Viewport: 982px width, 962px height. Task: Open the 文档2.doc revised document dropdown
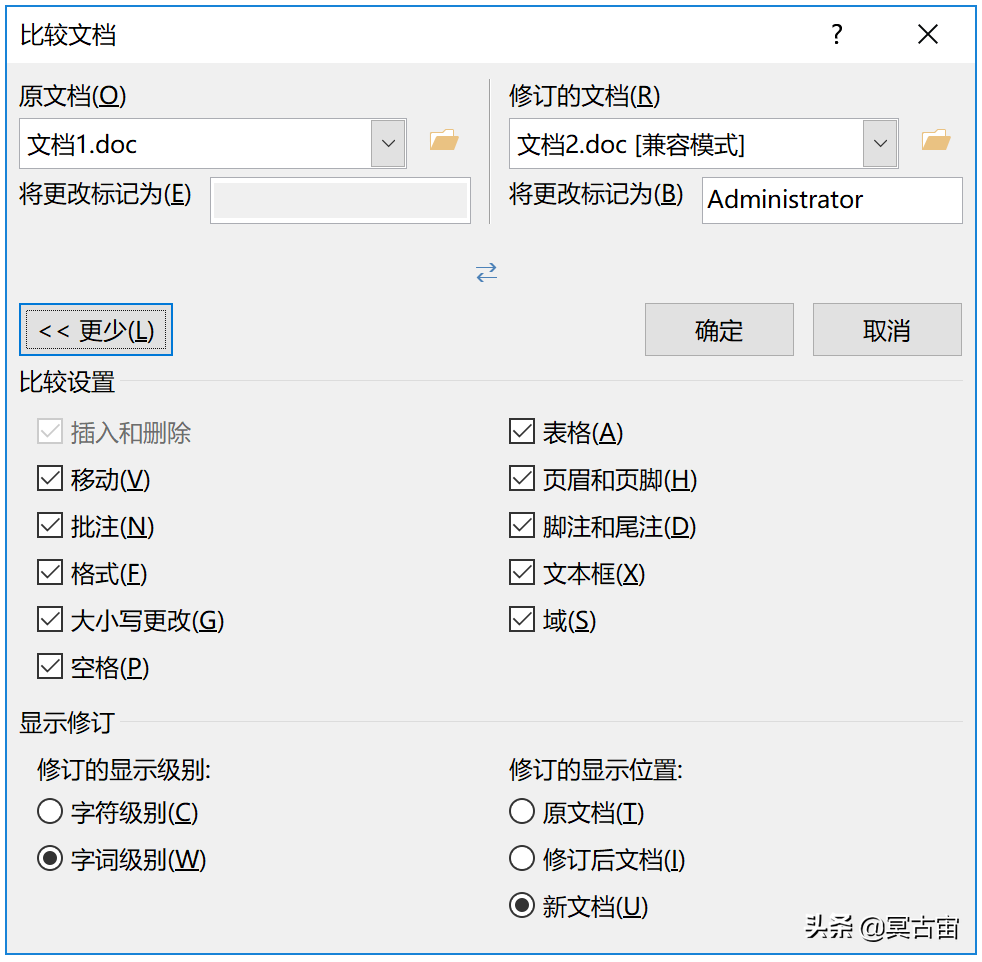tap(880, 143)
